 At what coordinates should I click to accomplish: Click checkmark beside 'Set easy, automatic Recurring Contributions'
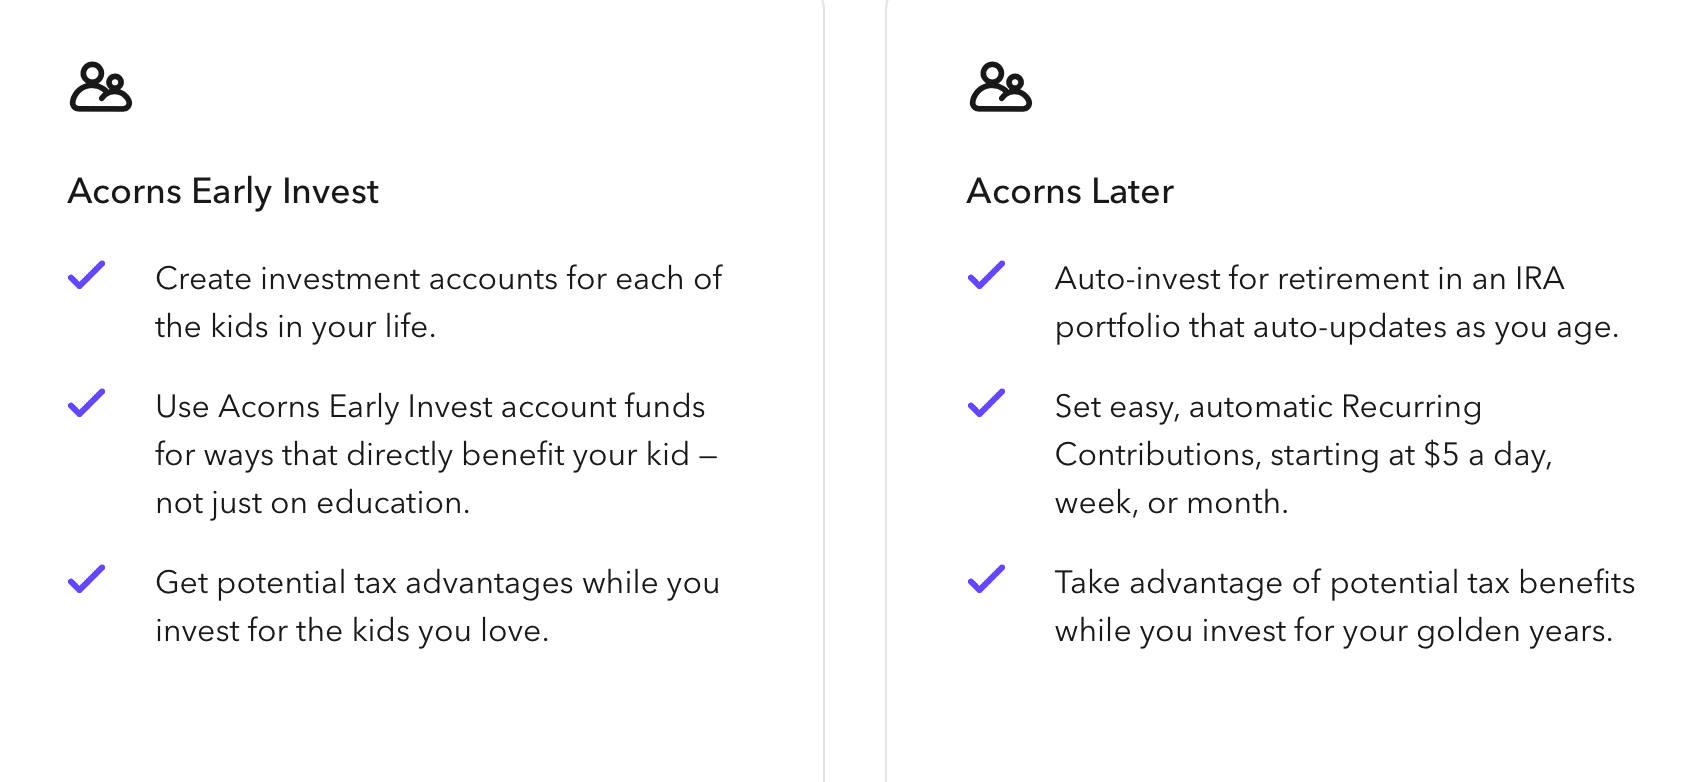coord(986,403)
